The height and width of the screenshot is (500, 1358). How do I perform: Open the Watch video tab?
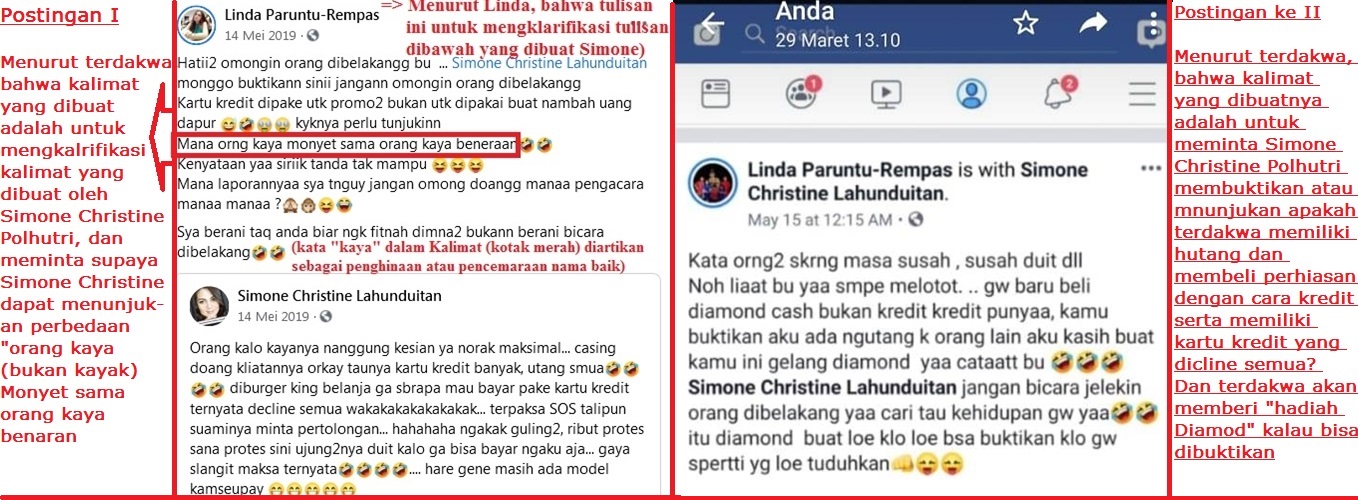coord(886,94)
